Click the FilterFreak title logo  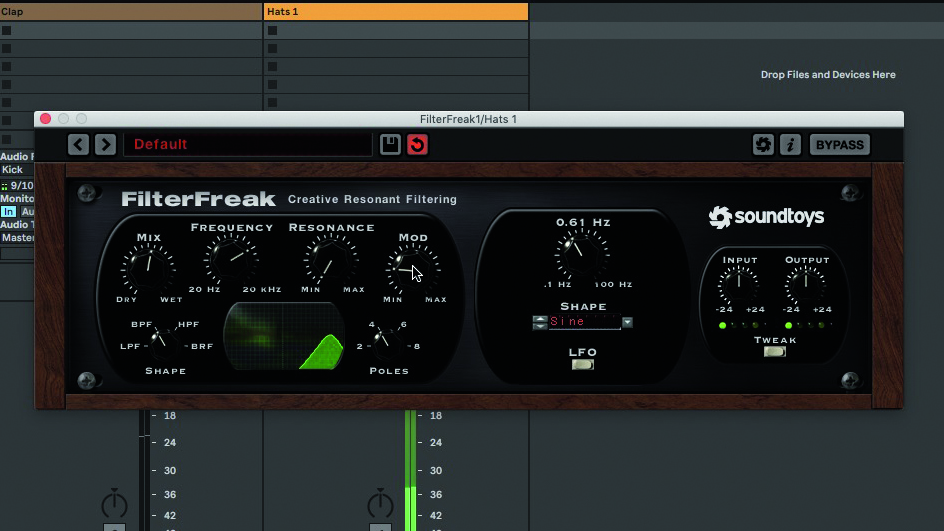pyautogui.click(x=199, y=199)
